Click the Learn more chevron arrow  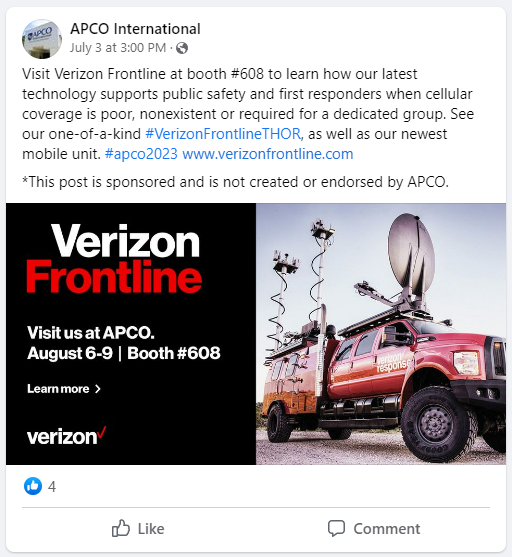[98, 389]
